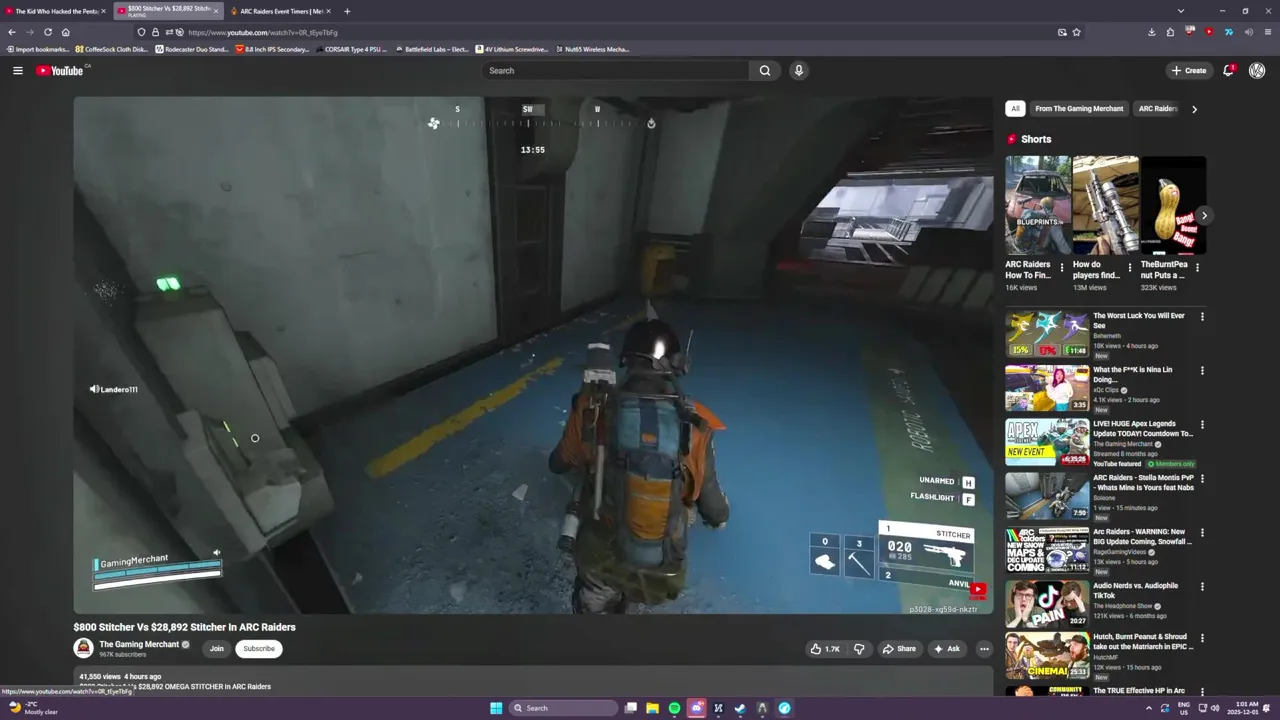Subscribe to The Gaming Merchant
Screen dimensions: 1280x720
pyautogui.click(x=259, y=649)
